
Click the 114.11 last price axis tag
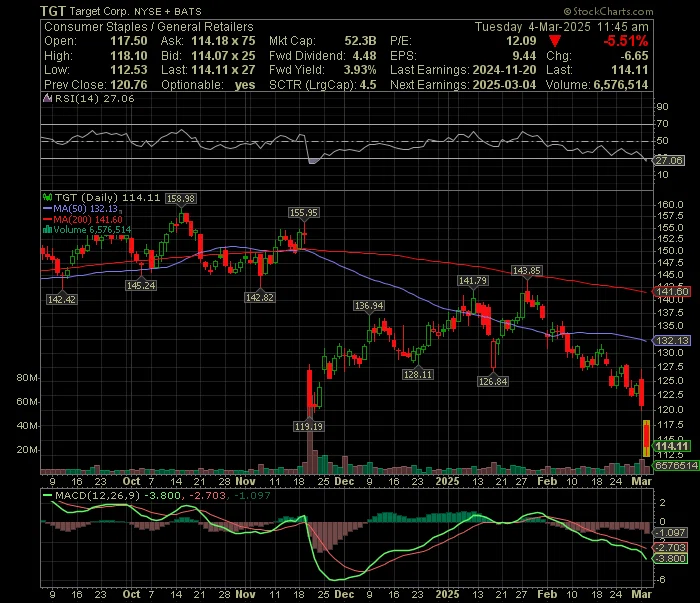point(672,446)
